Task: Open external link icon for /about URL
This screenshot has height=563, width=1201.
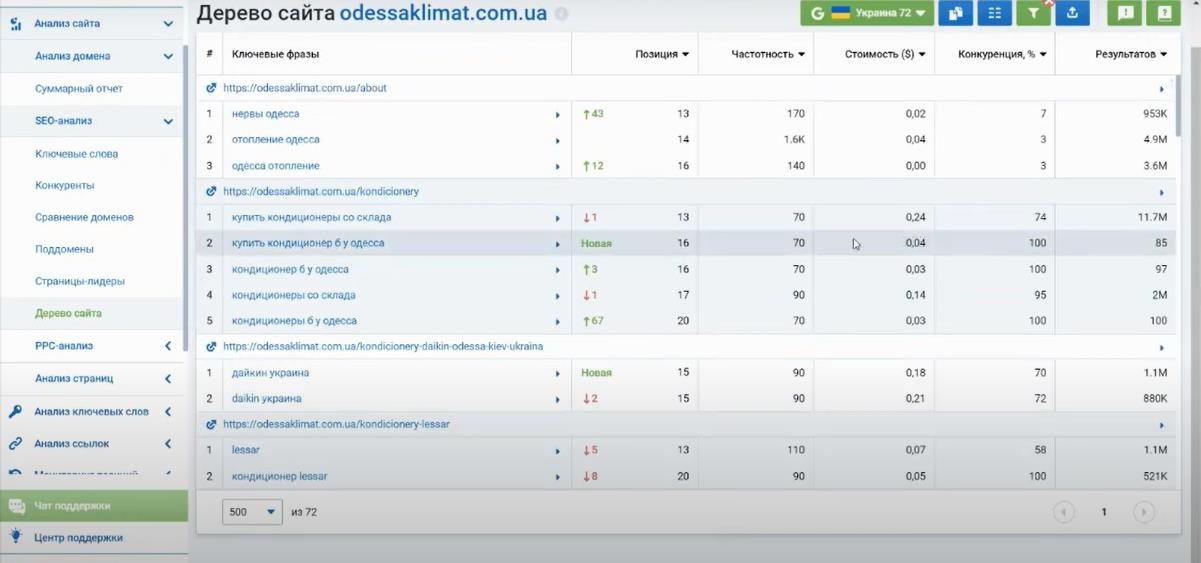Action: click(211, 88)
